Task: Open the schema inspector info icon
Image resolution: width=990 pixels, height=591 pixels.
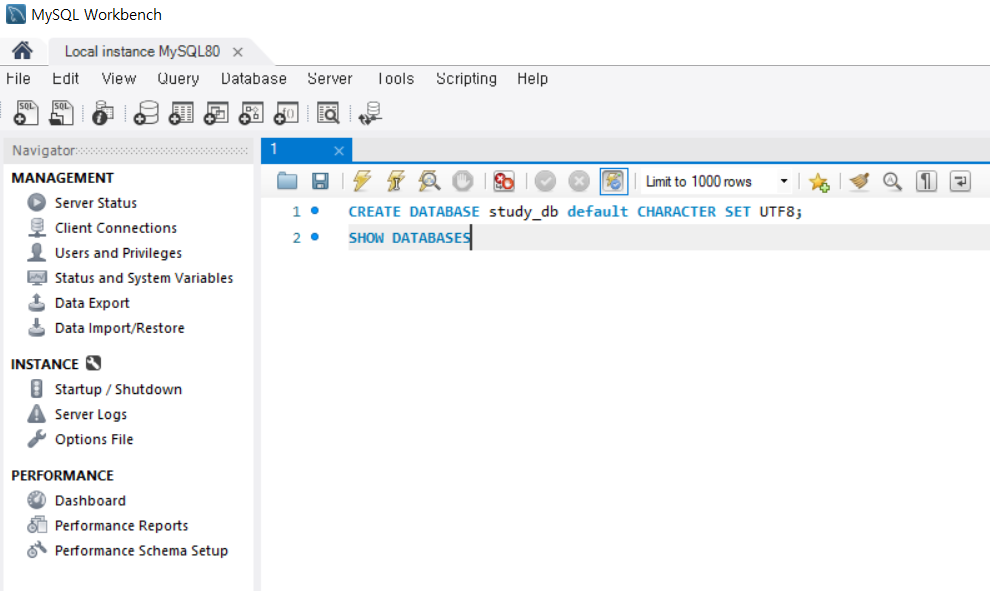Action: tap(103, 113)
